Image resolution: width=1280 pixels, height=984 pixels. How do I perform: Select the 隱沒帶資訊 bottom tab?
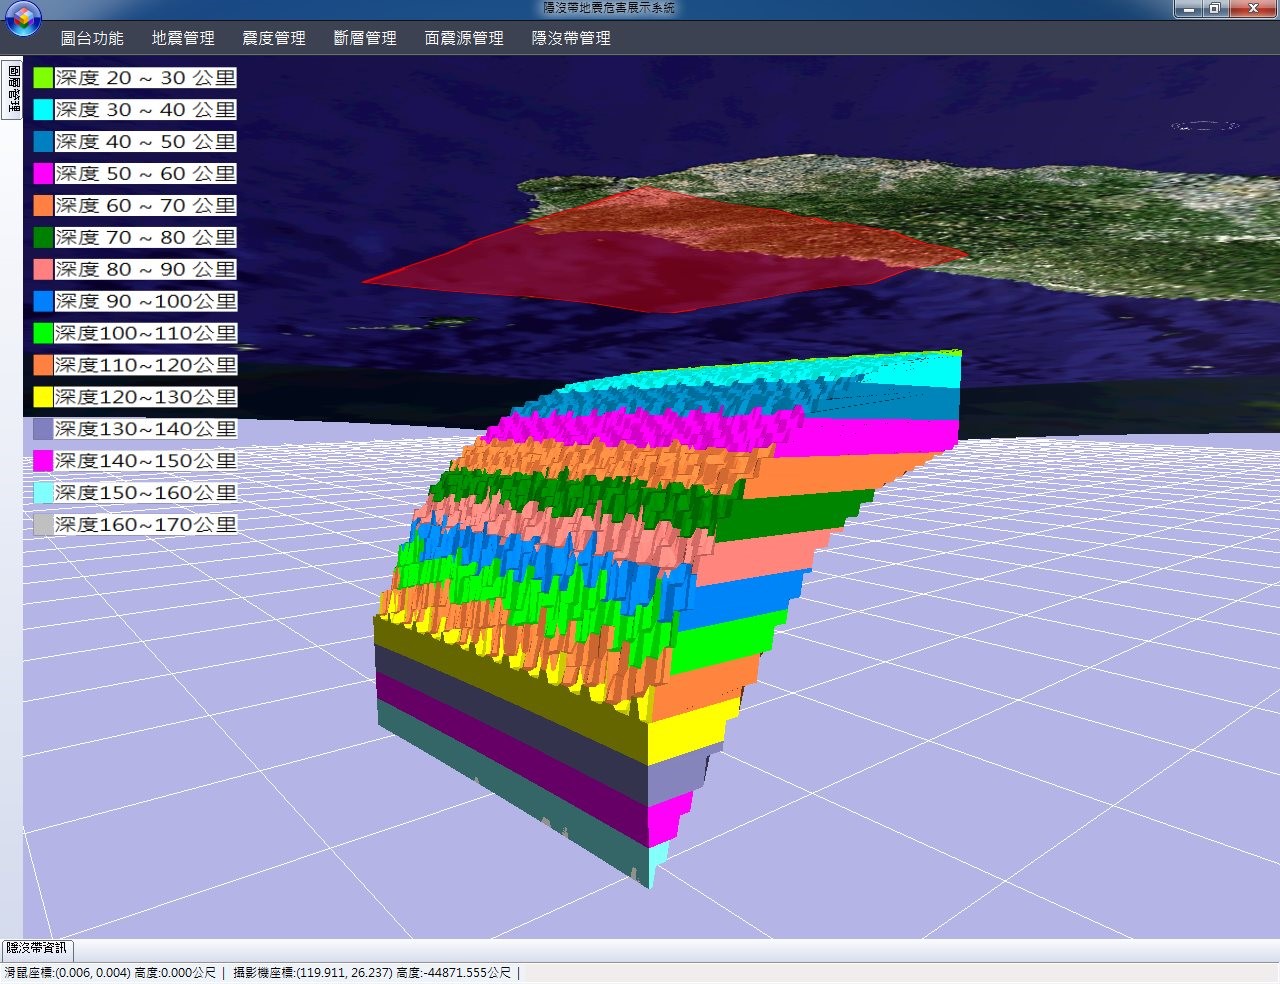point(37,948)
